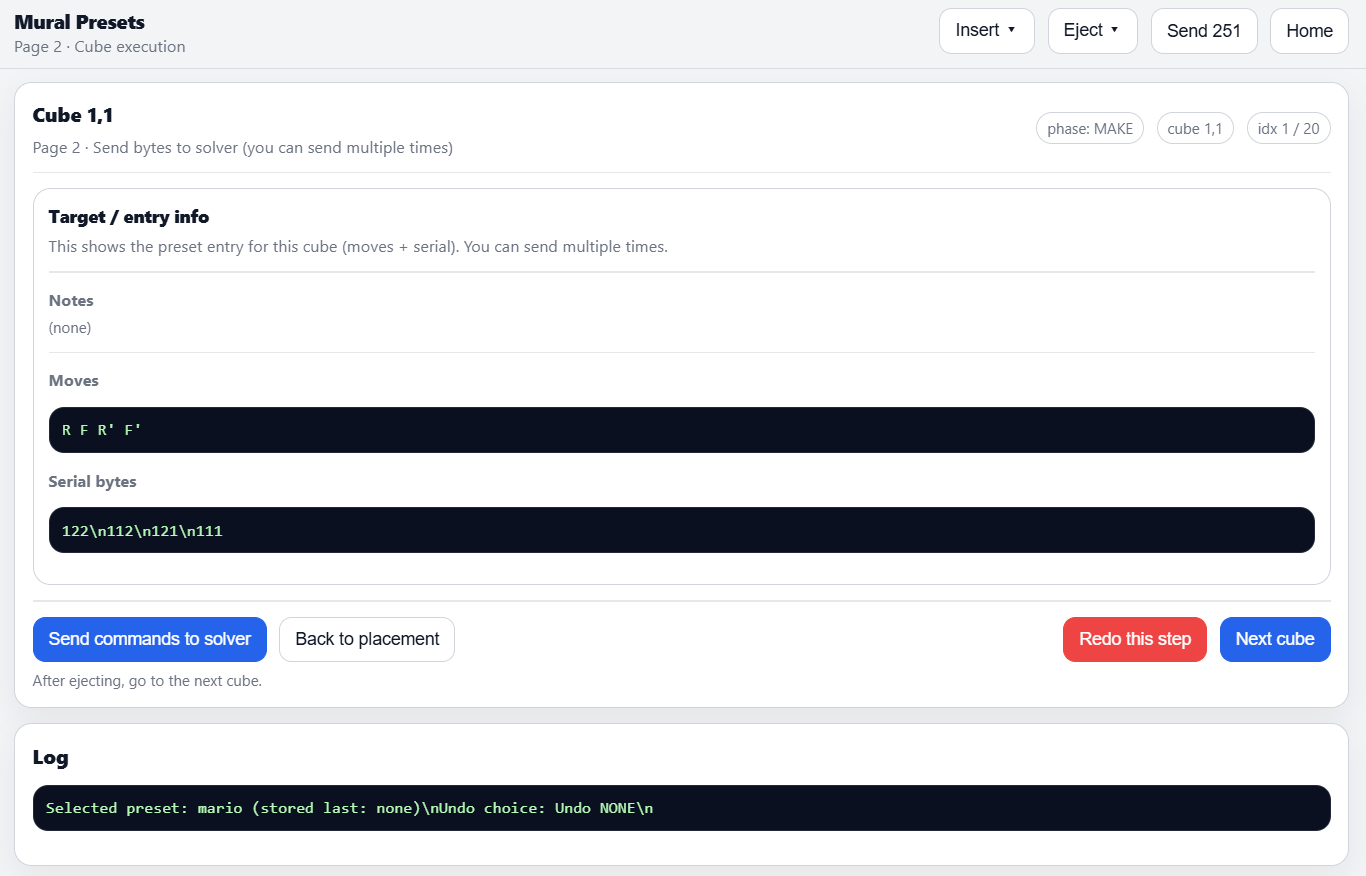Select the Serial bytes code box
The width and height of the screenshot is (1366, 876).
tap(681, 530)
